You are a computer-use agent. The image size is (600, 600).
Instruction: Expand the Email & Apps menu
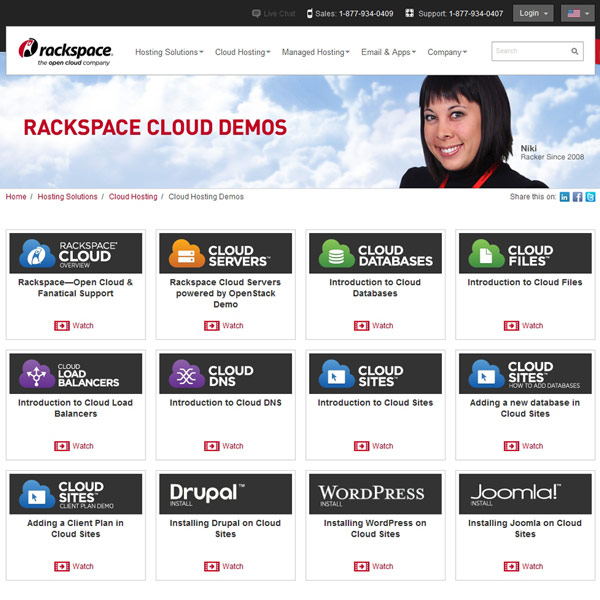[x=388, y=52]
